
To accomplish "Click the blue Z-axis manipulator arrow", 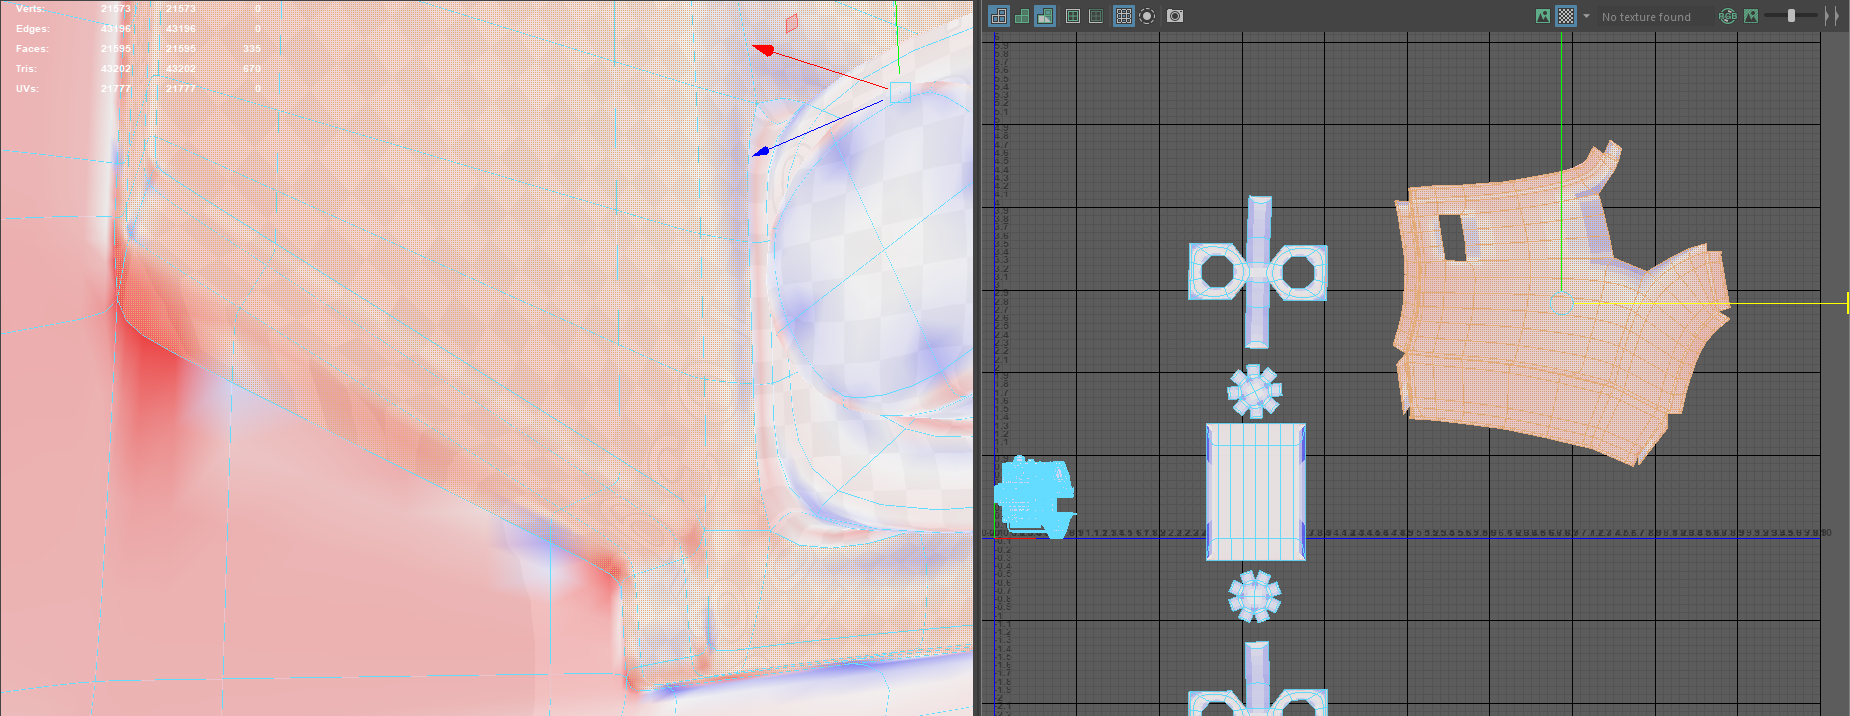I will tap(761, 152).
